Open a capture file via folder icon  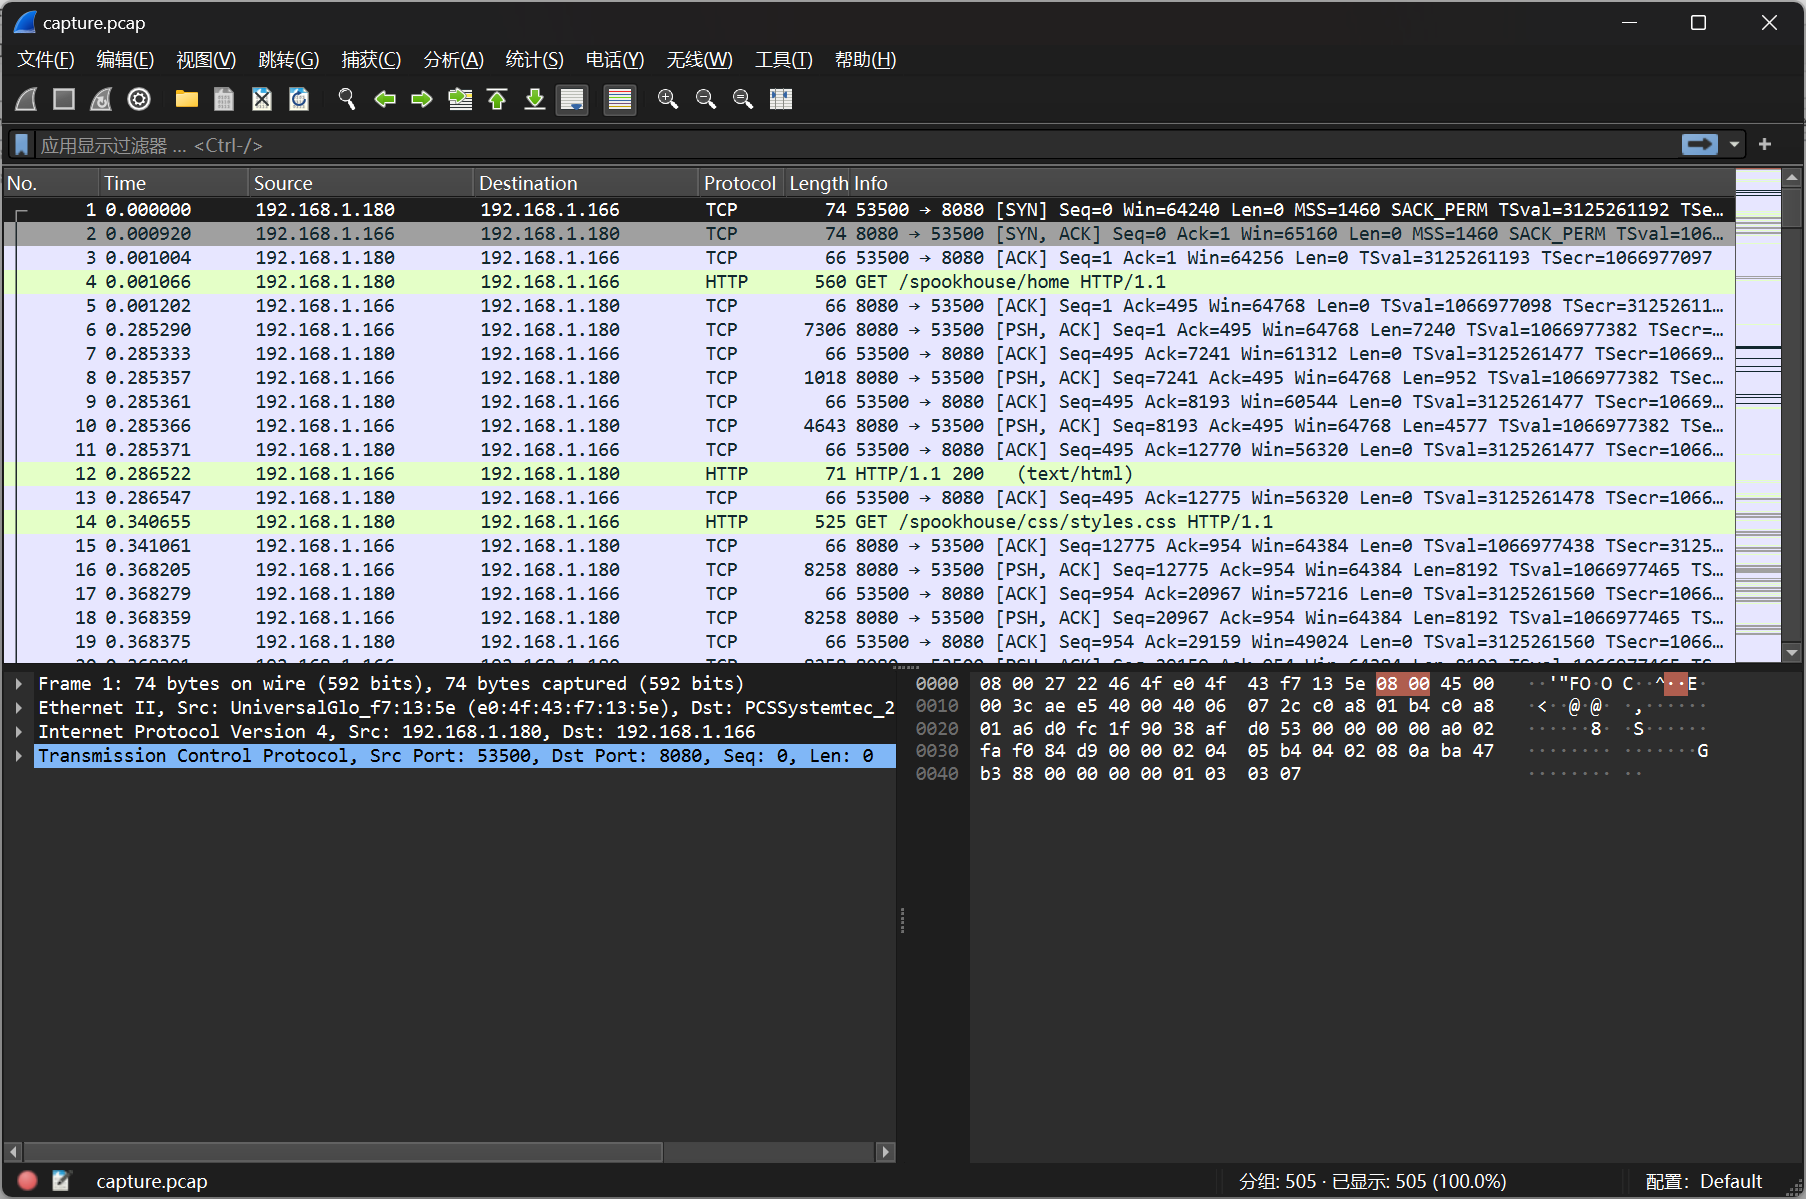(x=187, y=99)
